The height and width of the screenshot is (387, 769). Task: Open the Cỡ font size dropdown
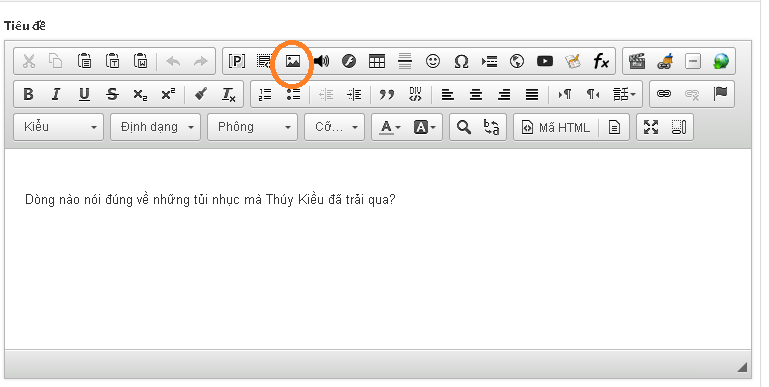[334, 127]
